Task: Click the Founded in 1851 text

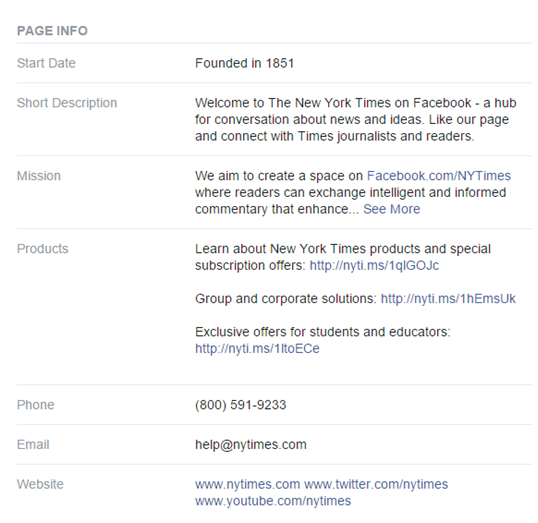Action: pyautogui.click(x=245, y=63)
